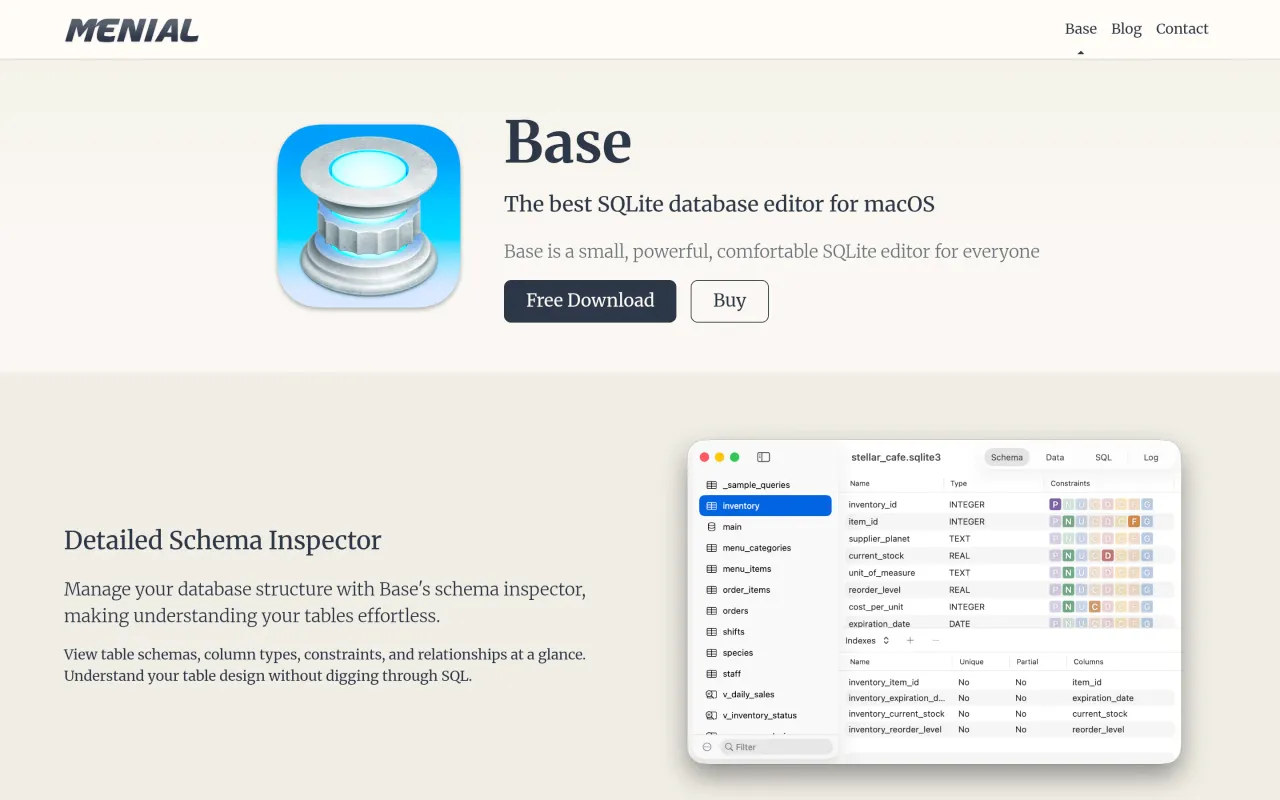Click the N badge in the unit_of_measure row
This screenshot has height=800, width=1280.
(x=1068, y=573)
